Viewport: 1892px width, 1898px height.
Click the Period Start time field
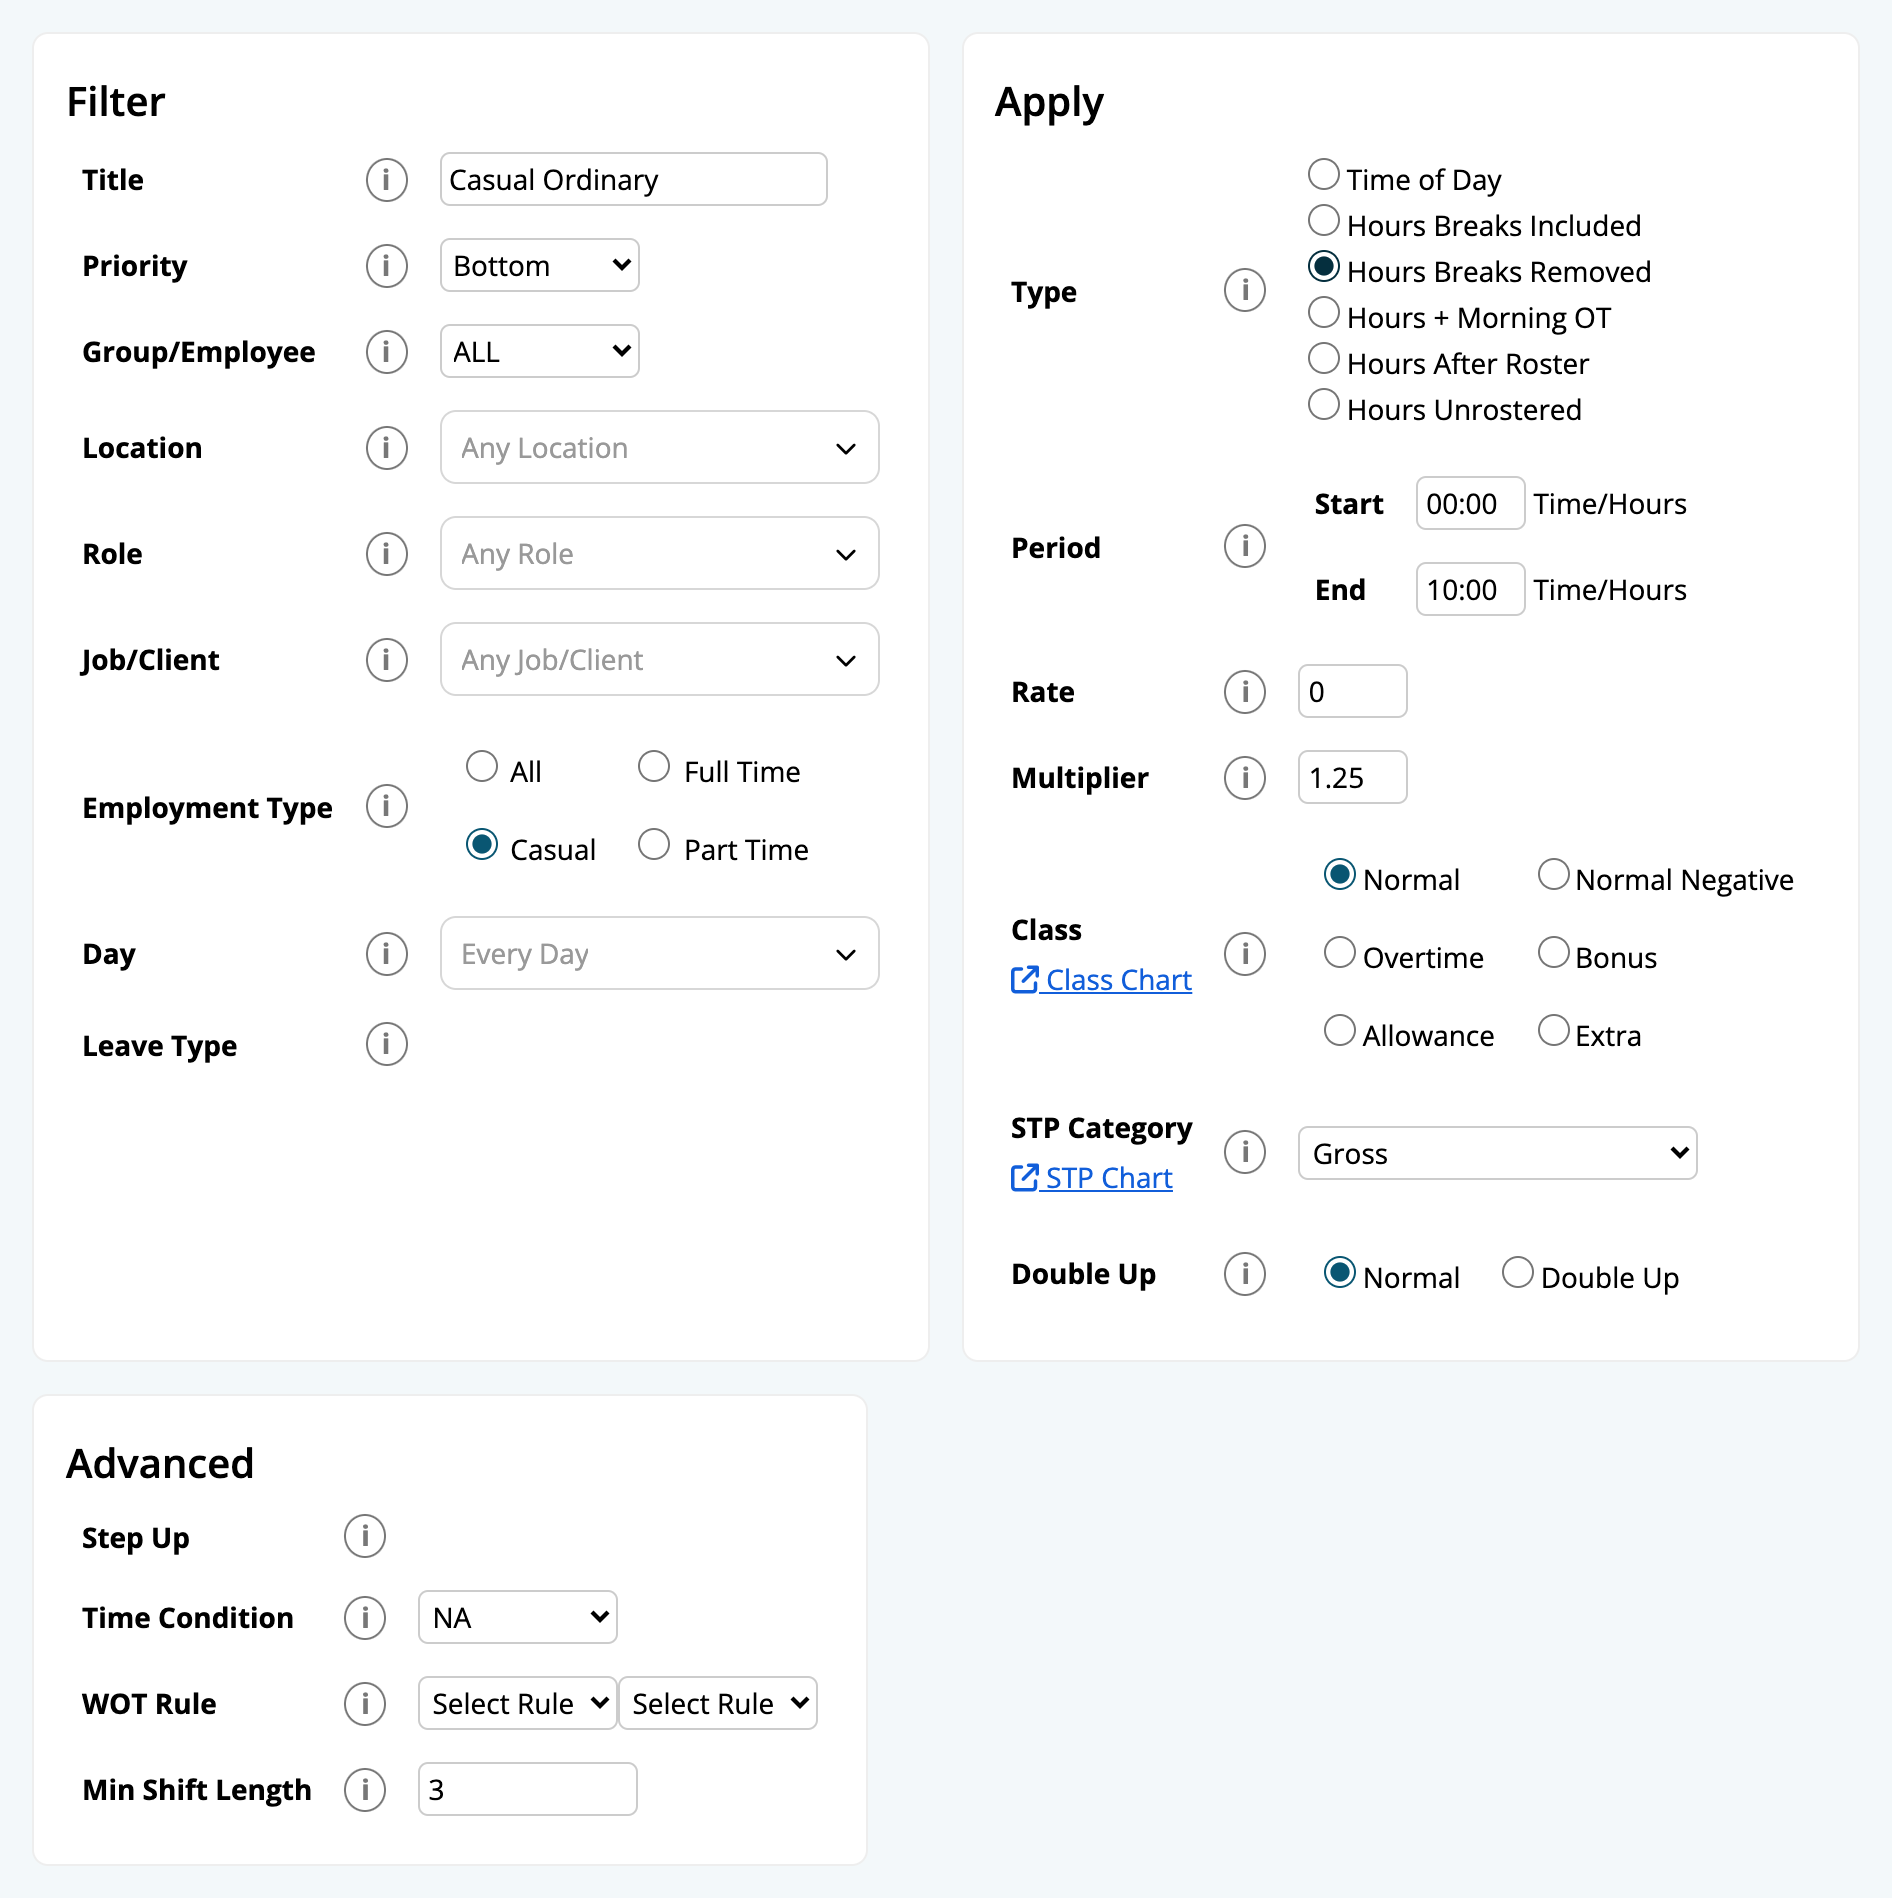(x=1471, y=504)
